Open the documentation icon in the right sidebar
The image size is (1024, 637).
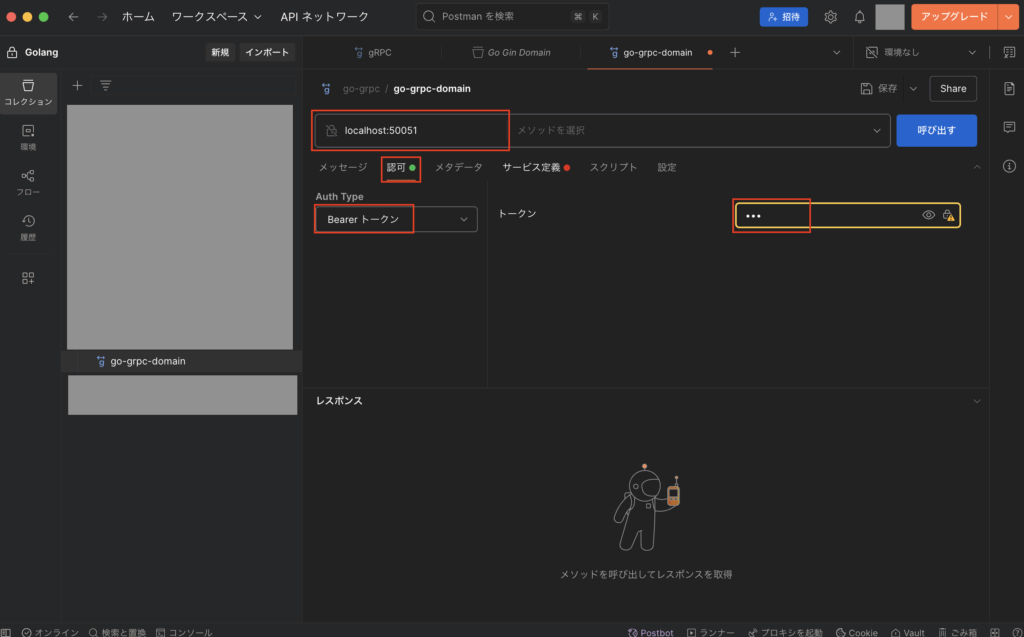click(x=1009, y=88)
